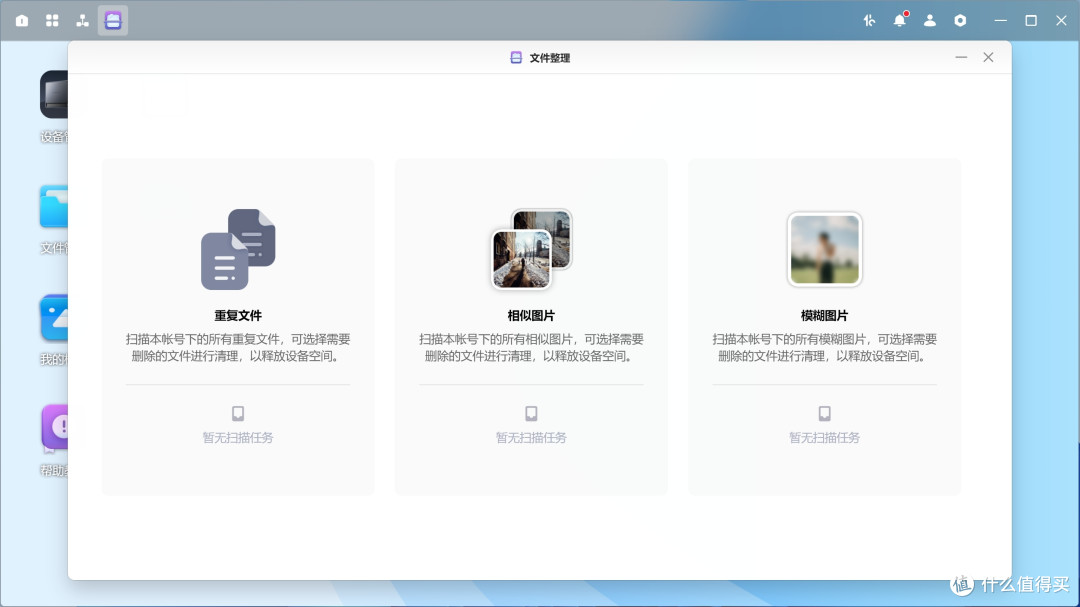Click the 模糊图片 description text
The width and height of the screenshot is (1080, 607).
click(x=824, y=347)
